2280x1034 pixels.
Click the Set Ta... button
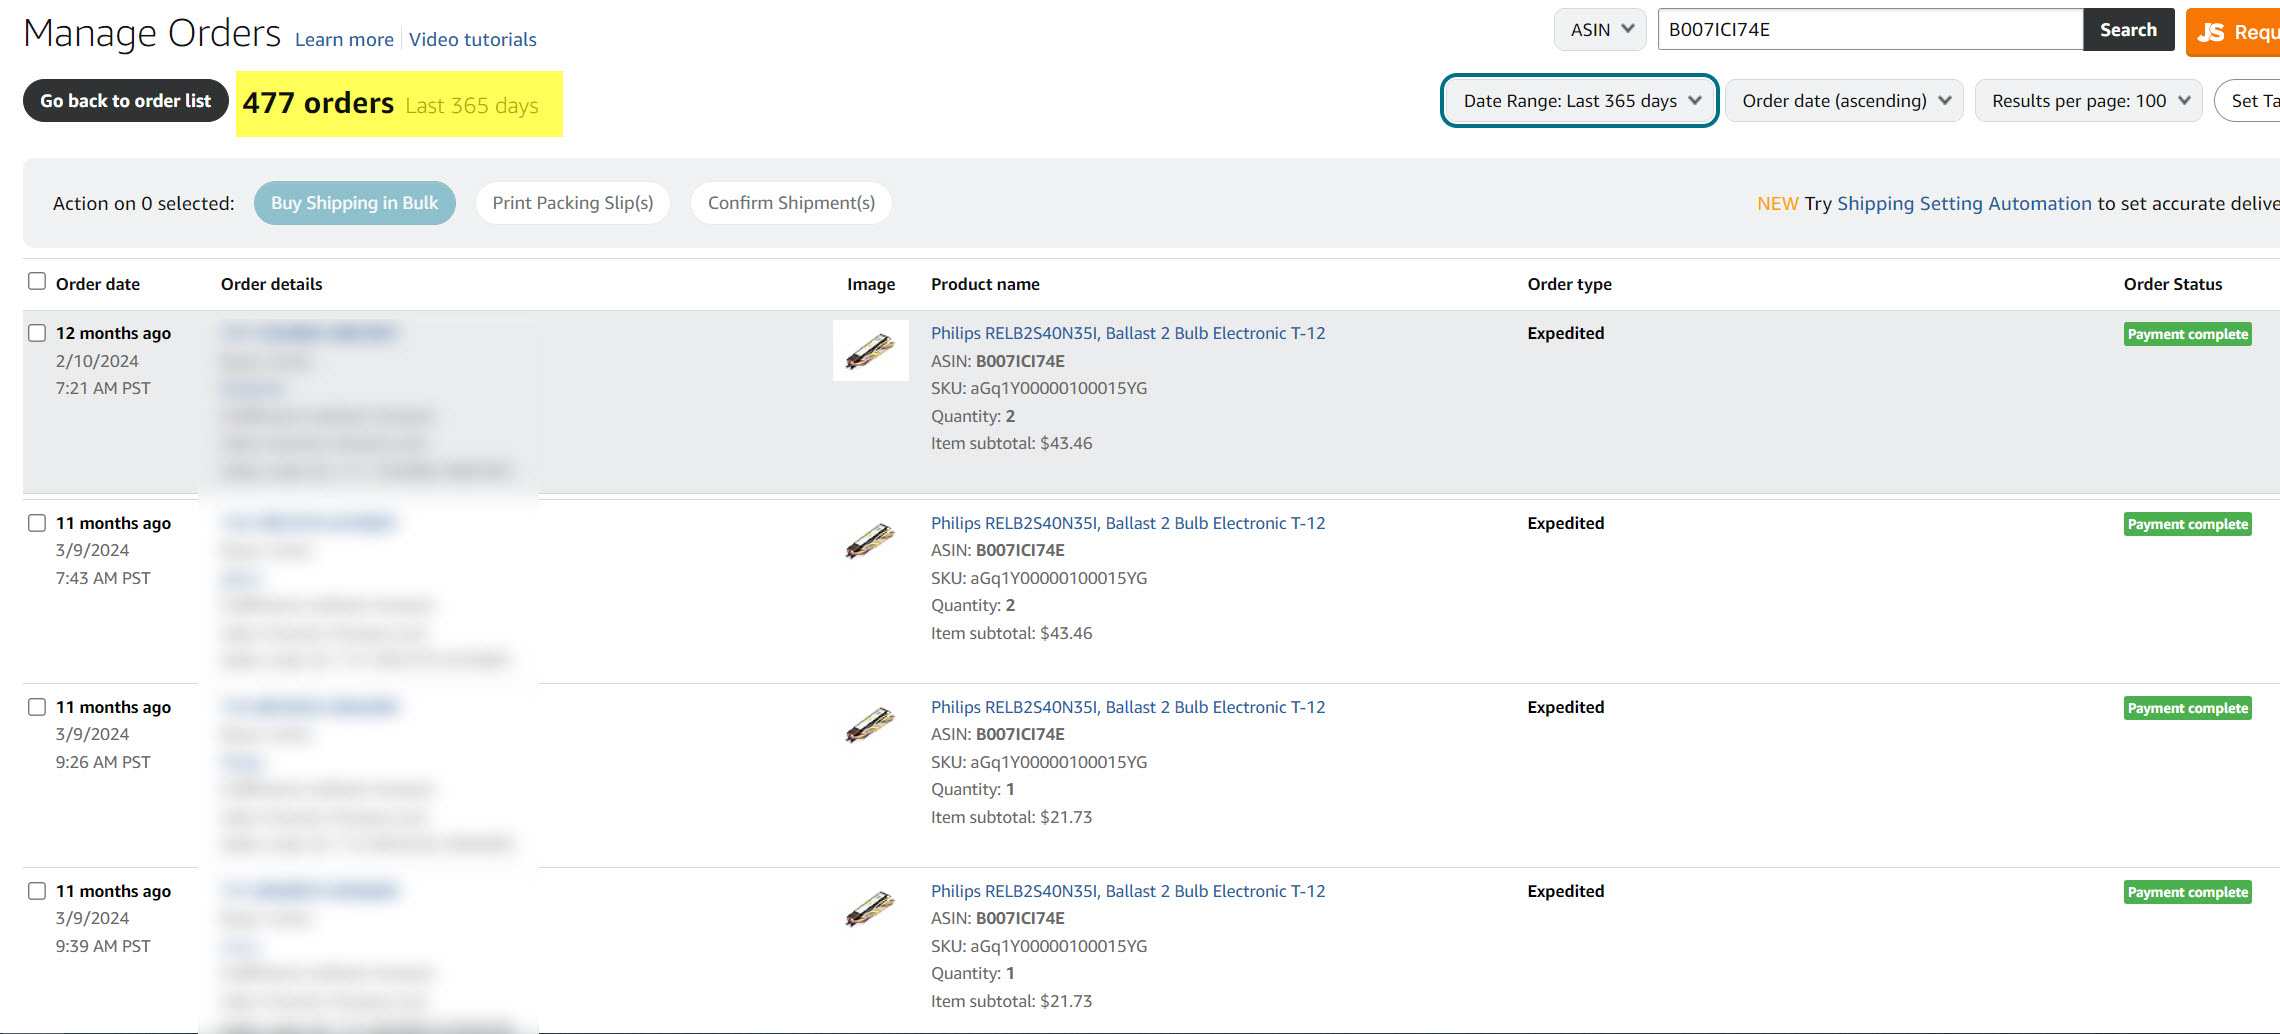tap(2248, 101)
